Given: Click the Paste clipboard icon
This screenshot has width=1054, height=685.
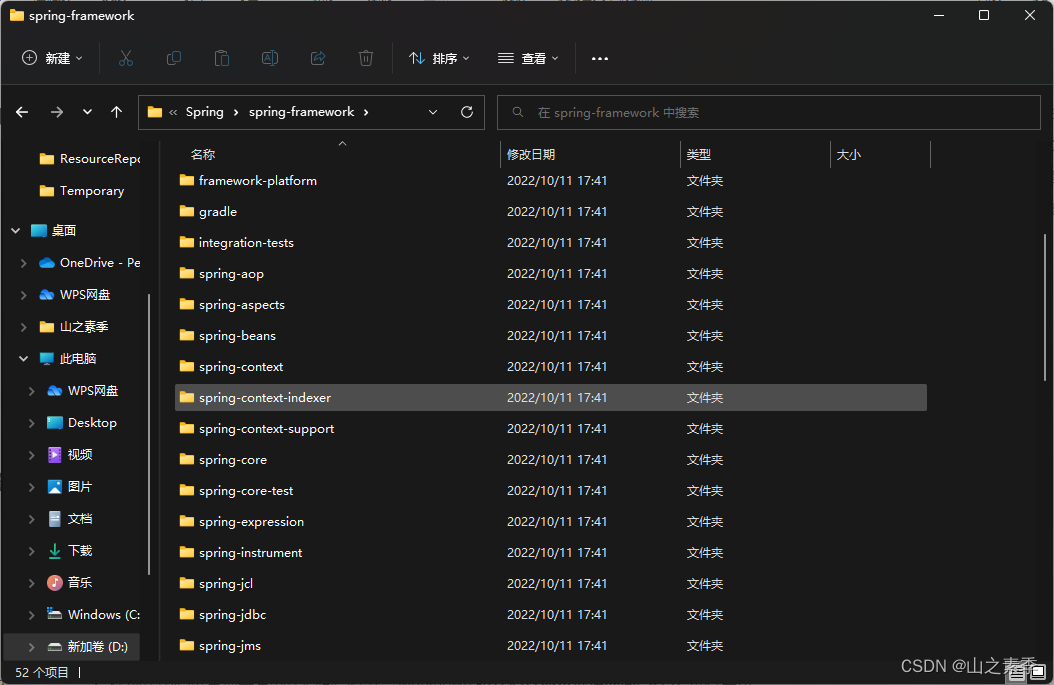Looking at the screenshot, I should click(x=222, y=58).
